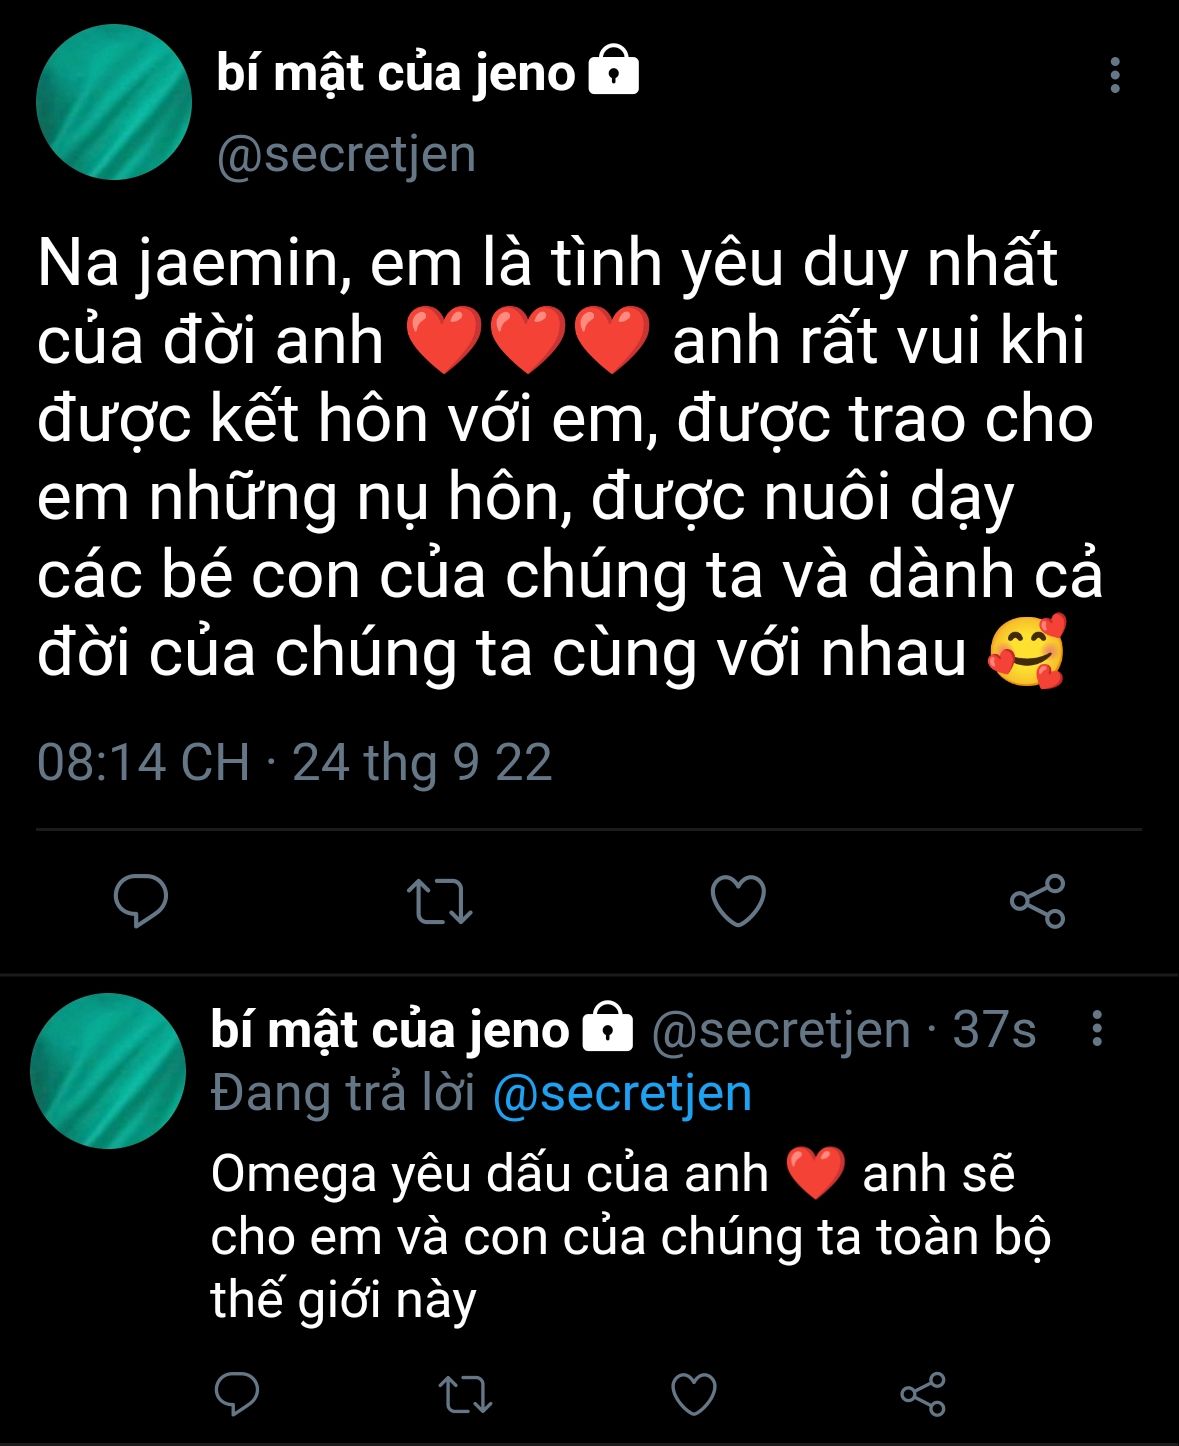Viewport: 1179px width, 1446px height.
Task: Open the reply tweet text Omega yêu dấu
Action: (630, 1237)
